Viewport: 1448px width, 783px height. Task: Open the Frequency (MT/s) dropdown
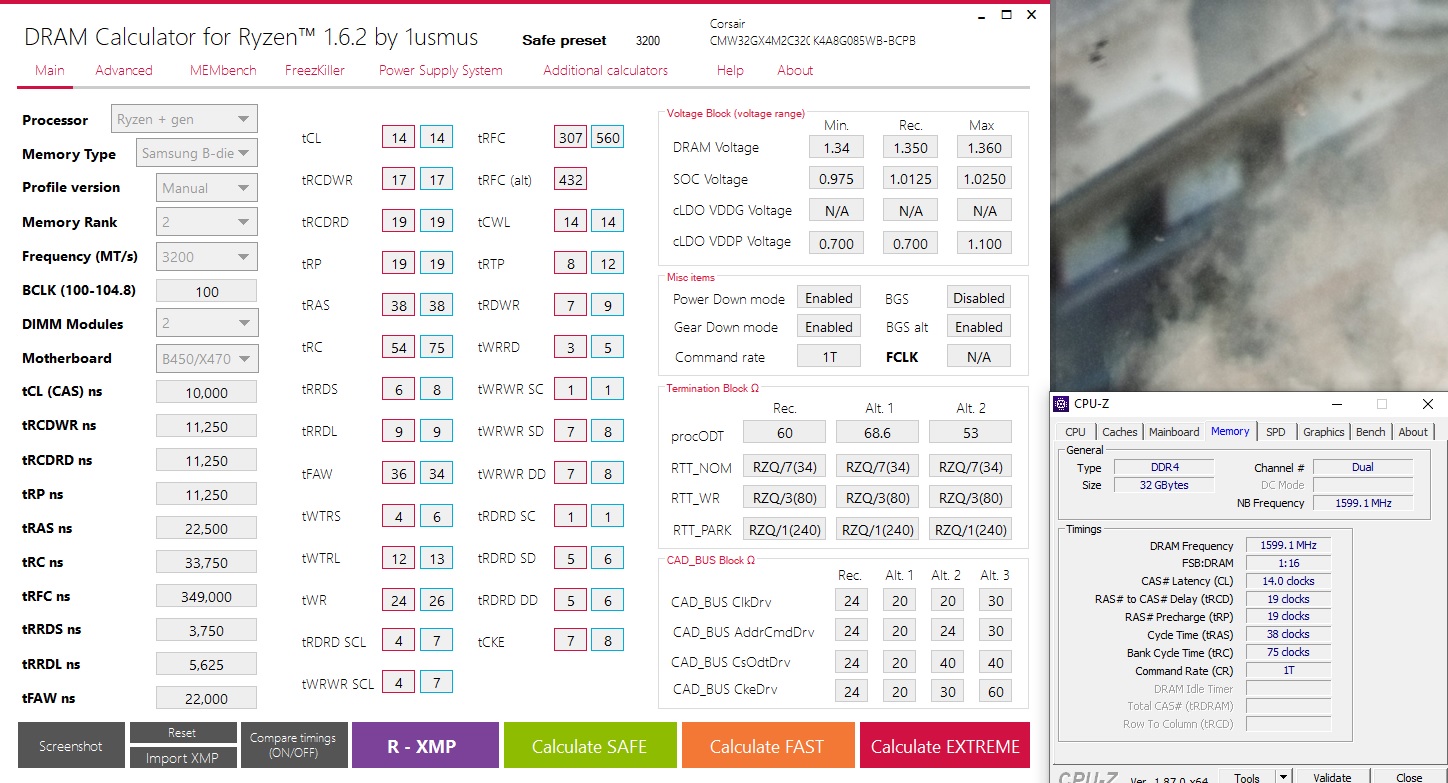coord(207,256)
